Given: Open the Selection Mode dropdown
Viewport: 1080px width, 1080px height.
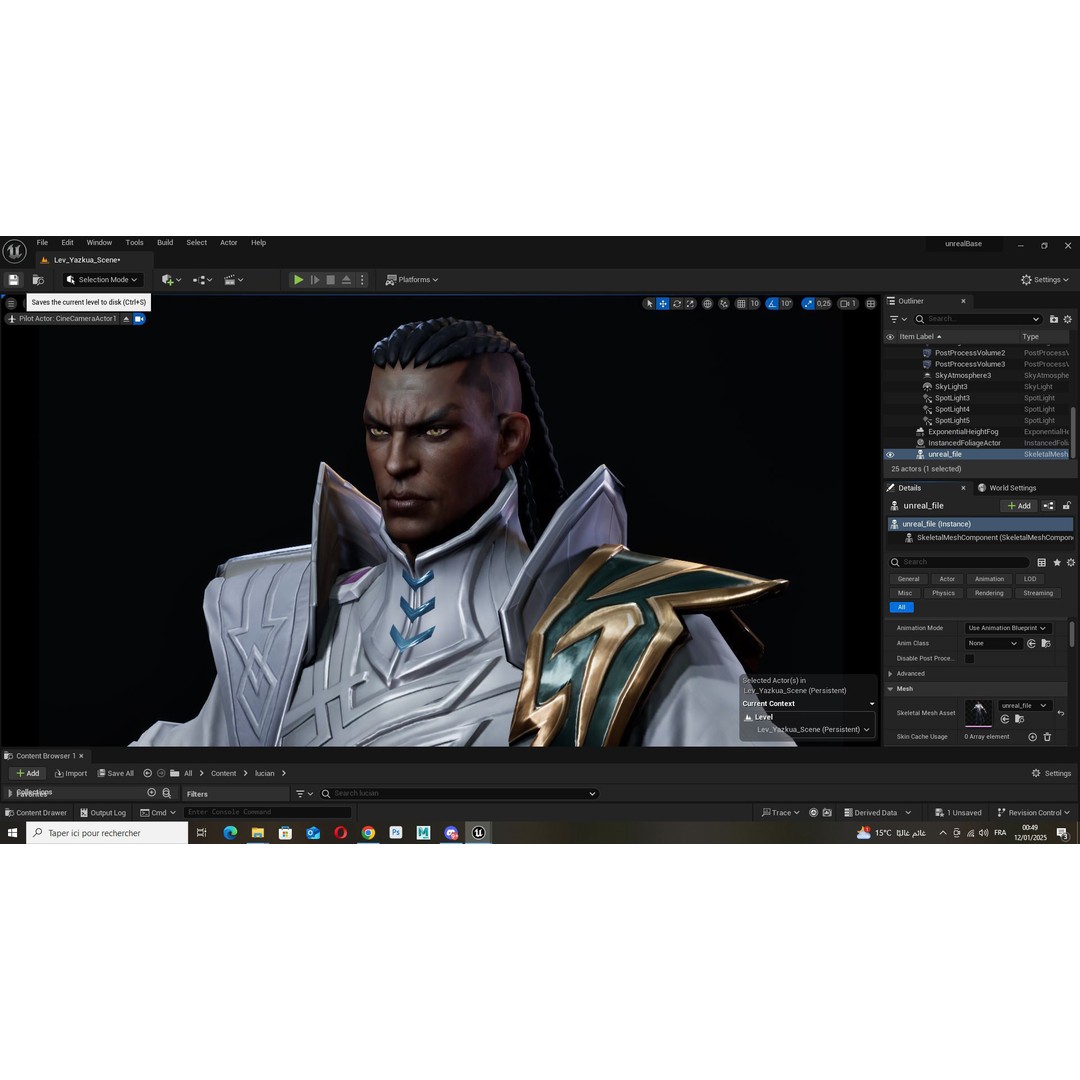Looking at the screenshot, I should coord(103,280).
